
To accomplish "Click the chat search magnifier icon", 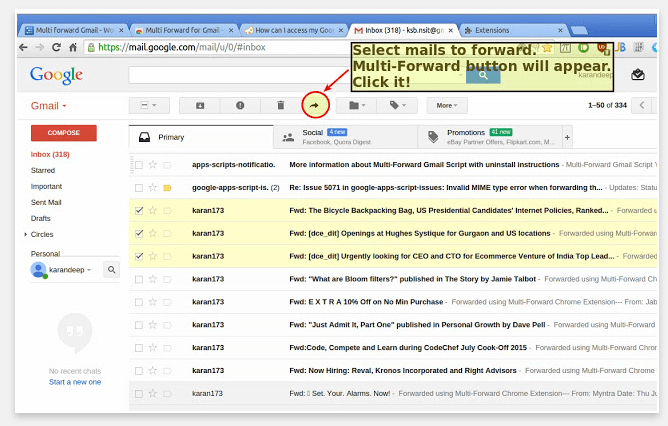I will pyautogui.click(x=112, y=270).
